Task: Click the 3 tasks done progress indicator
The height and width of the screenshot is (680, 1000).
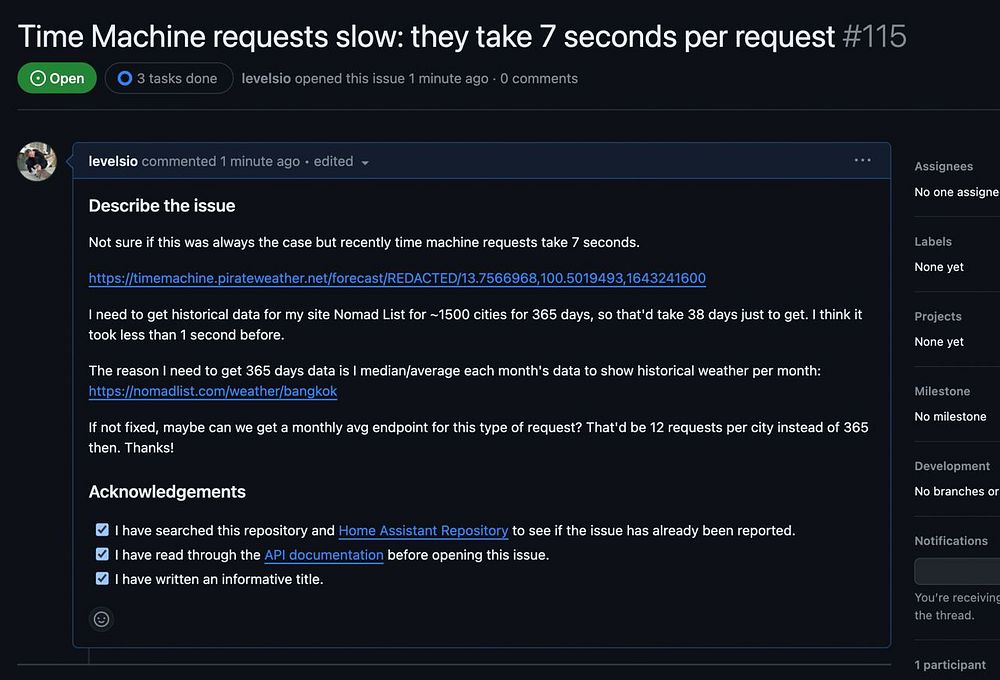Action: click(x=169, y=78)
